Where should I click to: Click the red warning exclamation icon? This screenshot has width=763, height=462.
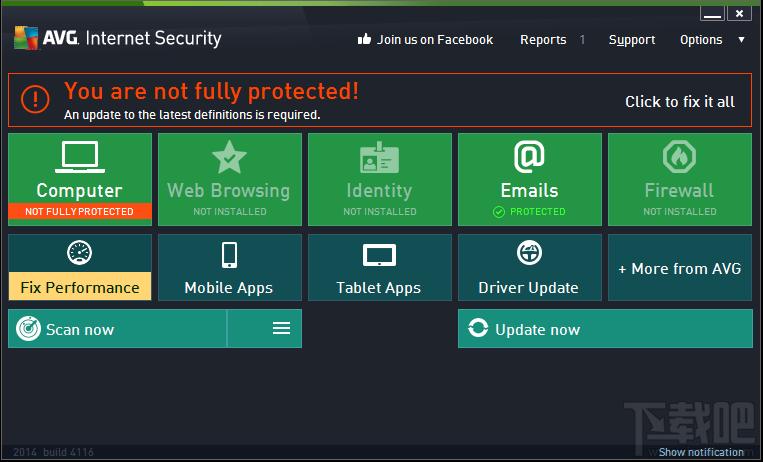36,98
